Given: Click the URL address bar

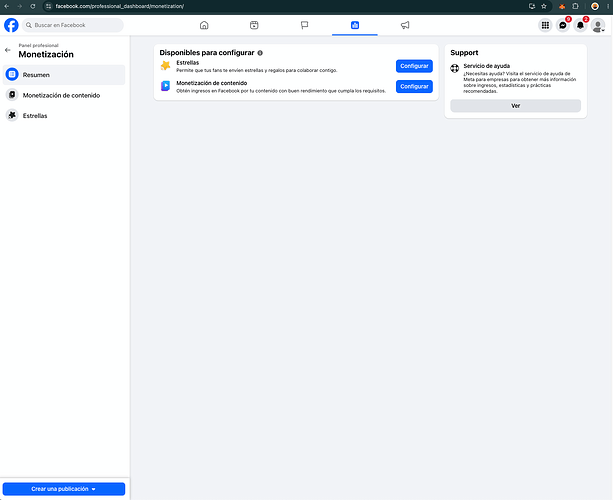Looking at the screenshot, I should 289,6.
